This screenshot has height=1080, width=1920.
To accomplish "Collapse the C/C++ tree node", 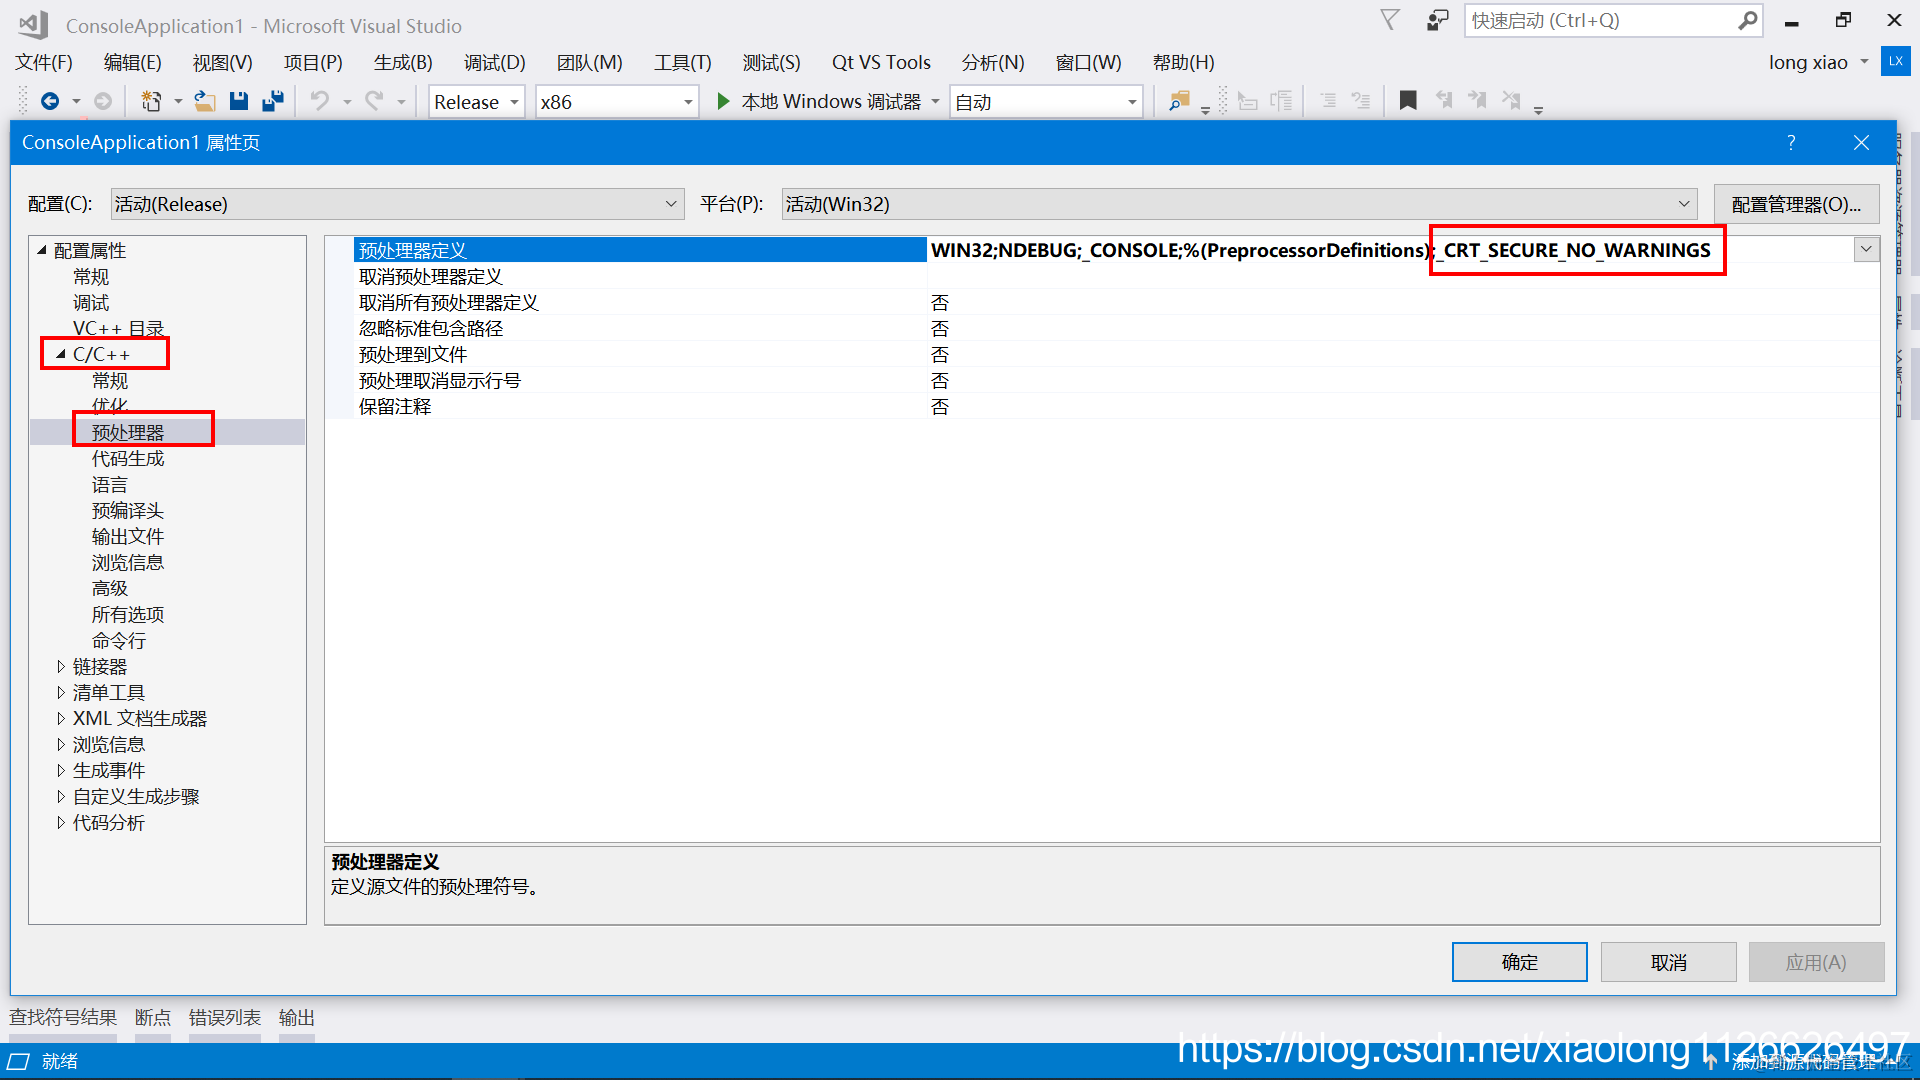I will click(x=61, y=354).
